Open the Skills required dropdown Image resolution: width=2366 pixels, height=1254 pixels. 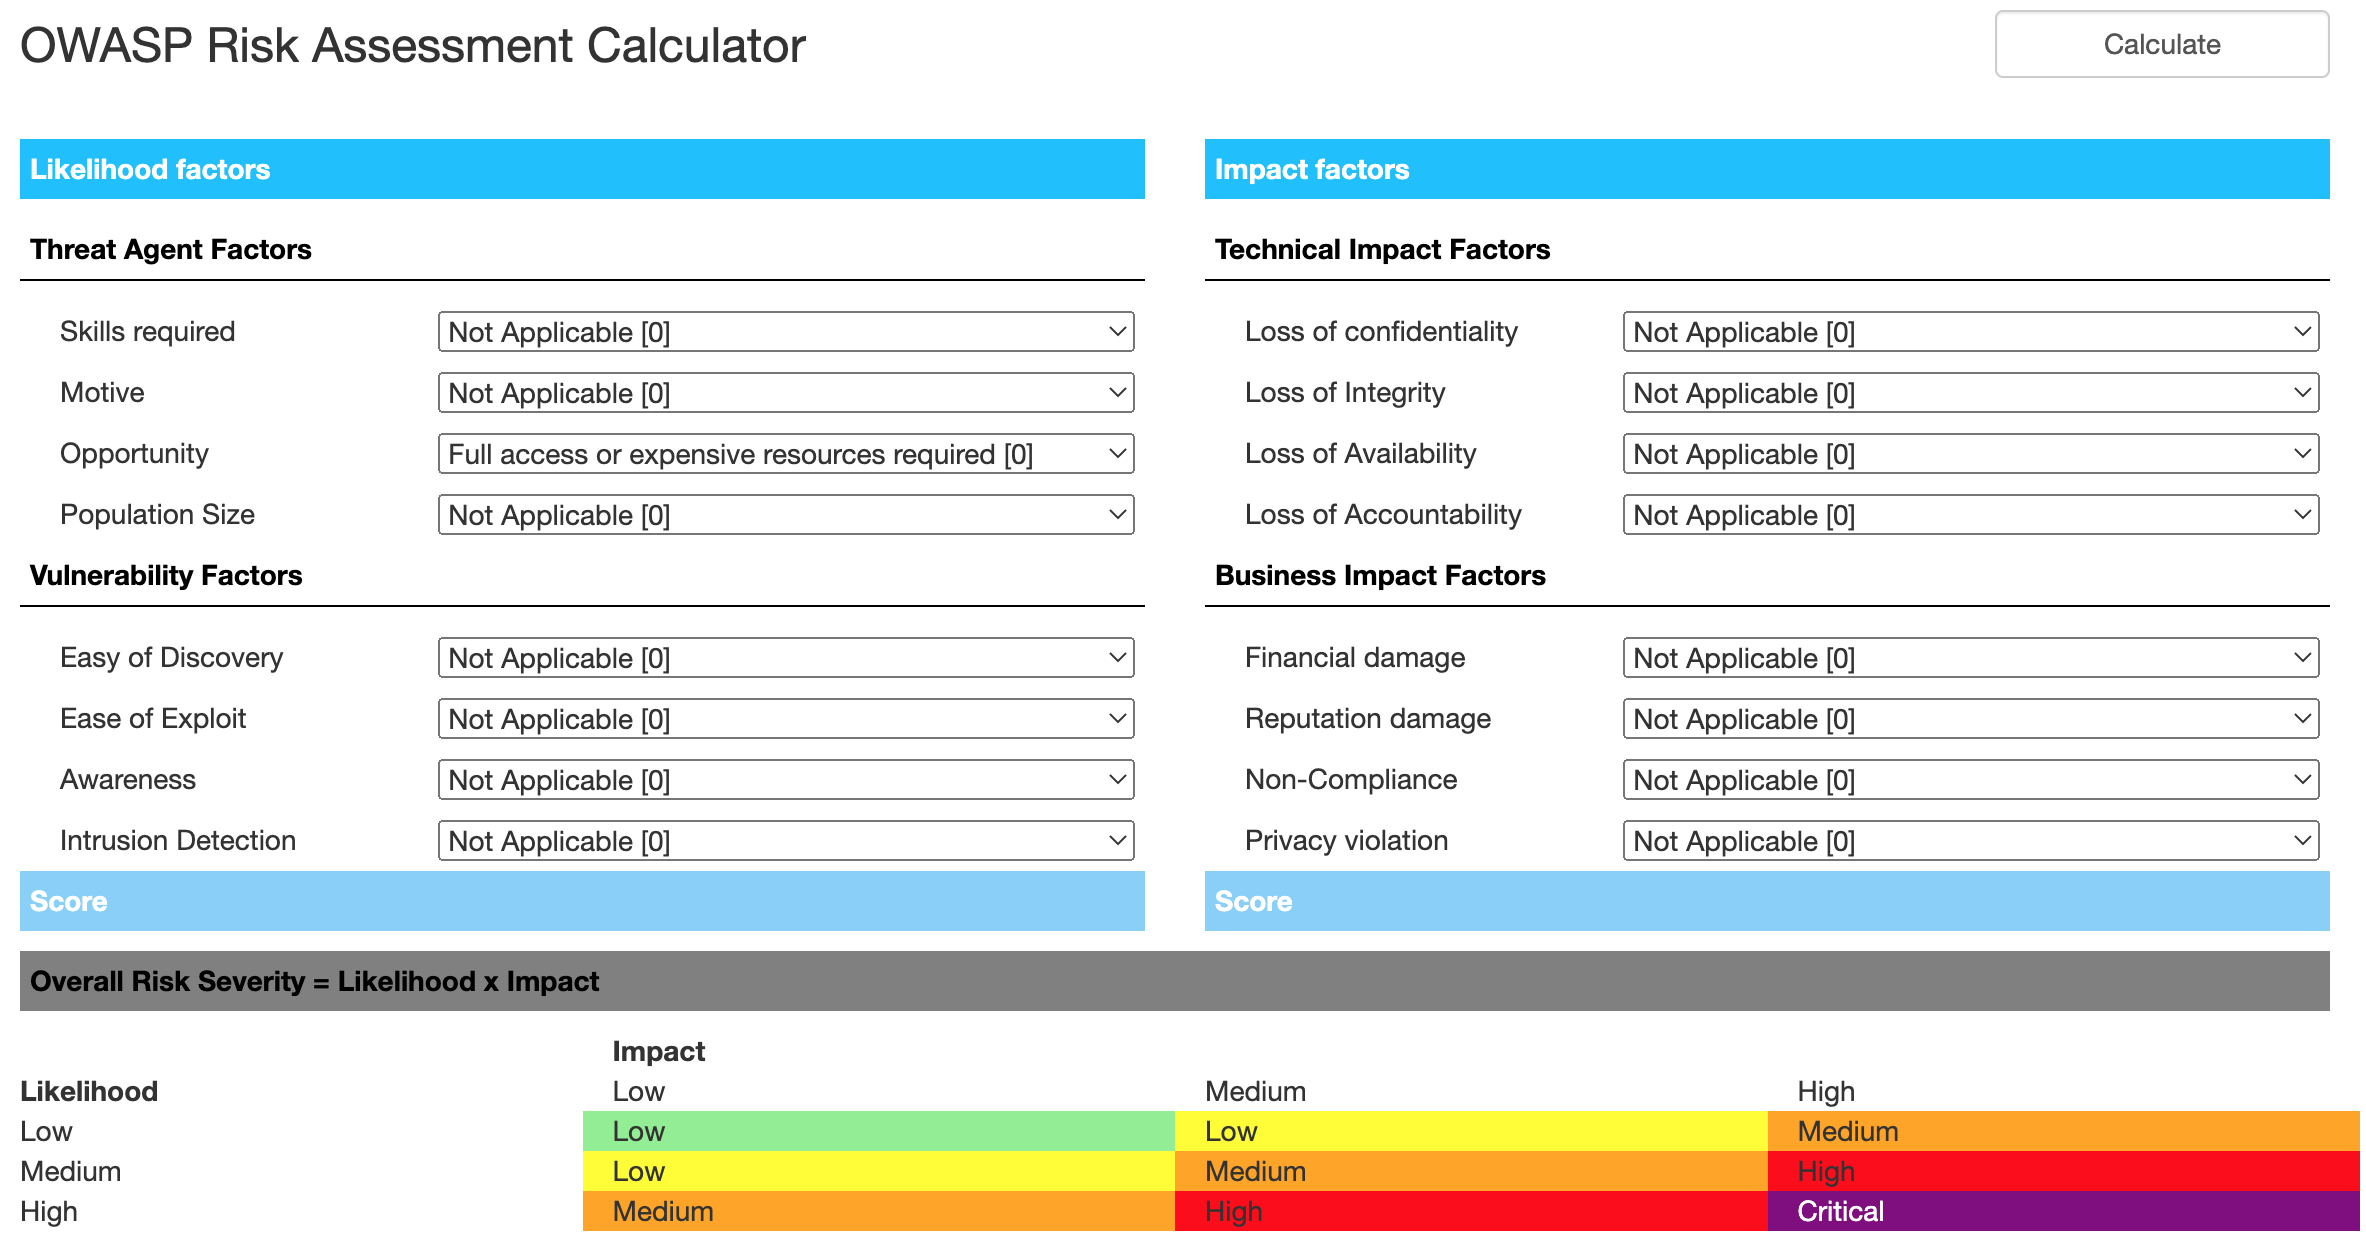tap(786, 332)
